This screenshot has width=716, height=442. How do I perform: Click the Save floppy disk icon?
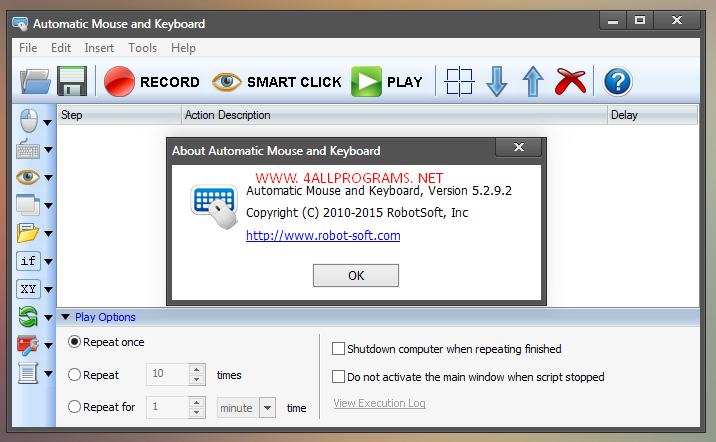click(x=72, y=81)
